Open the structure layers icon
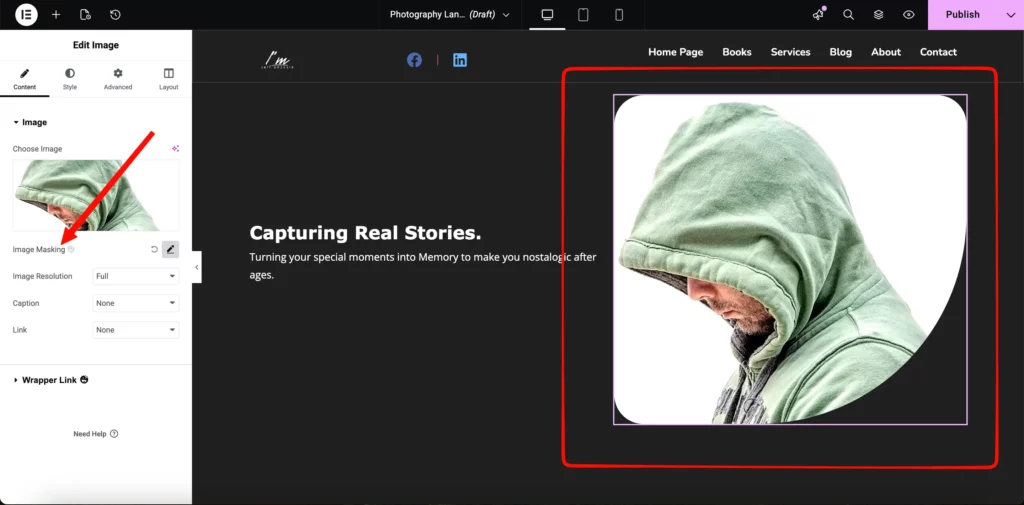The height and width of the screenshot is (505, 1024). (878, 14)
